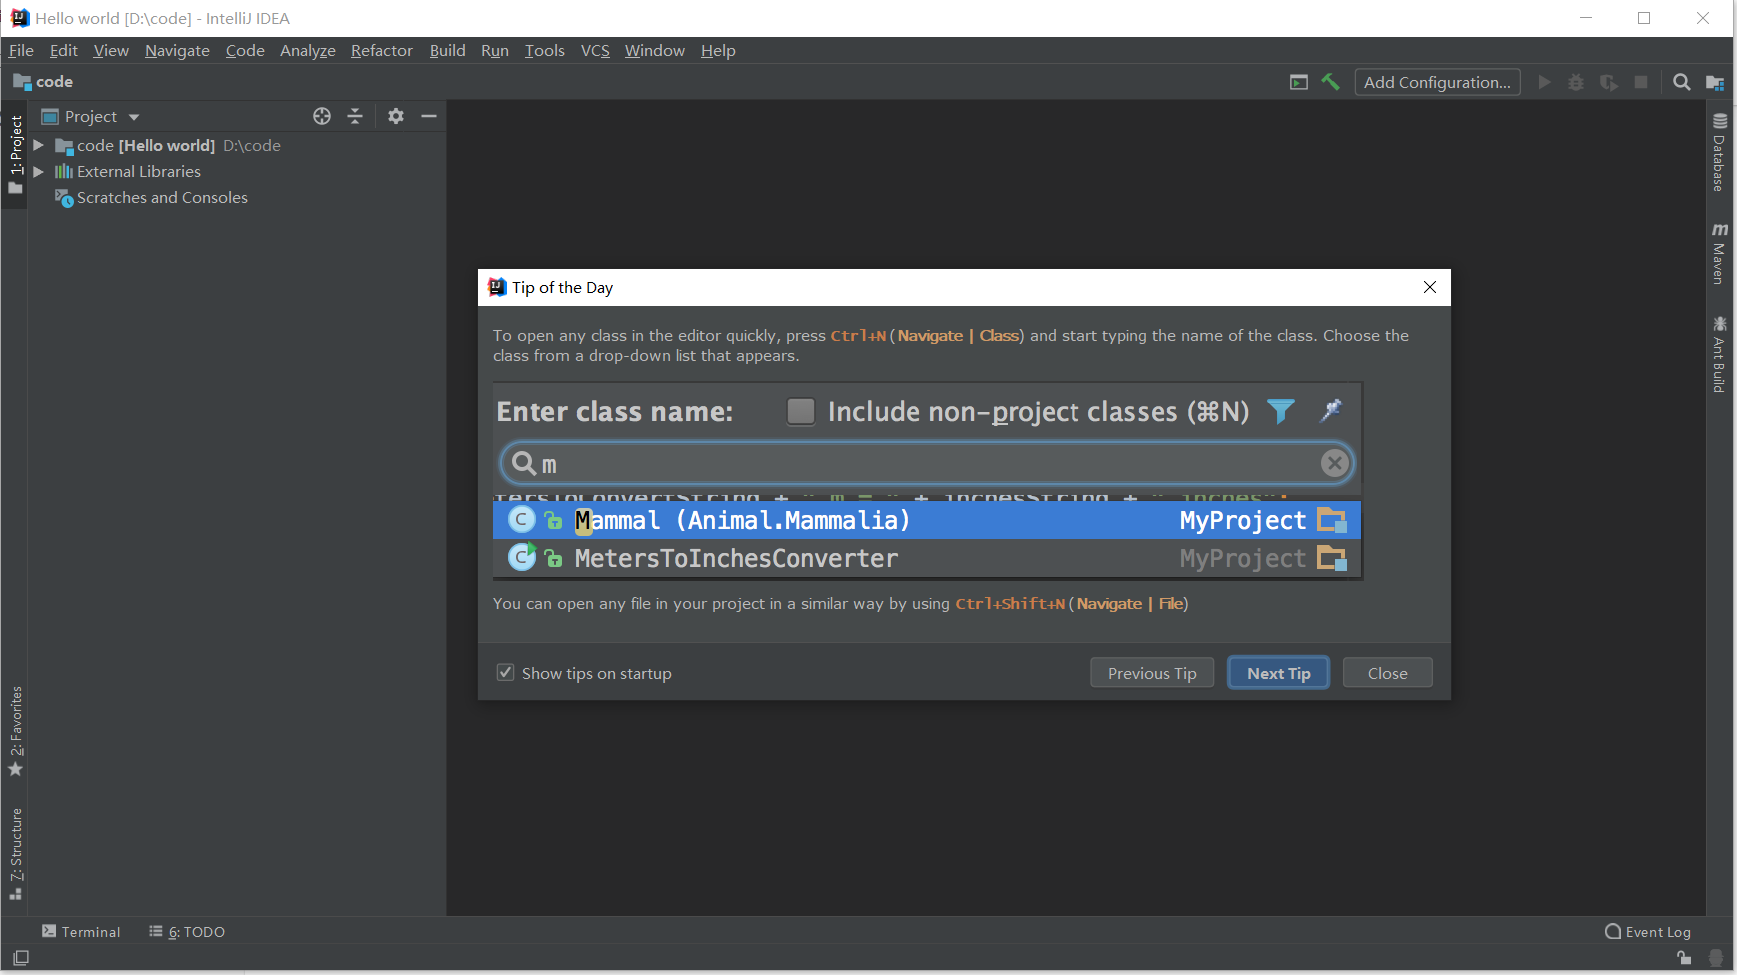Click the Build project hammer icon

click(x=1330, y=82)
